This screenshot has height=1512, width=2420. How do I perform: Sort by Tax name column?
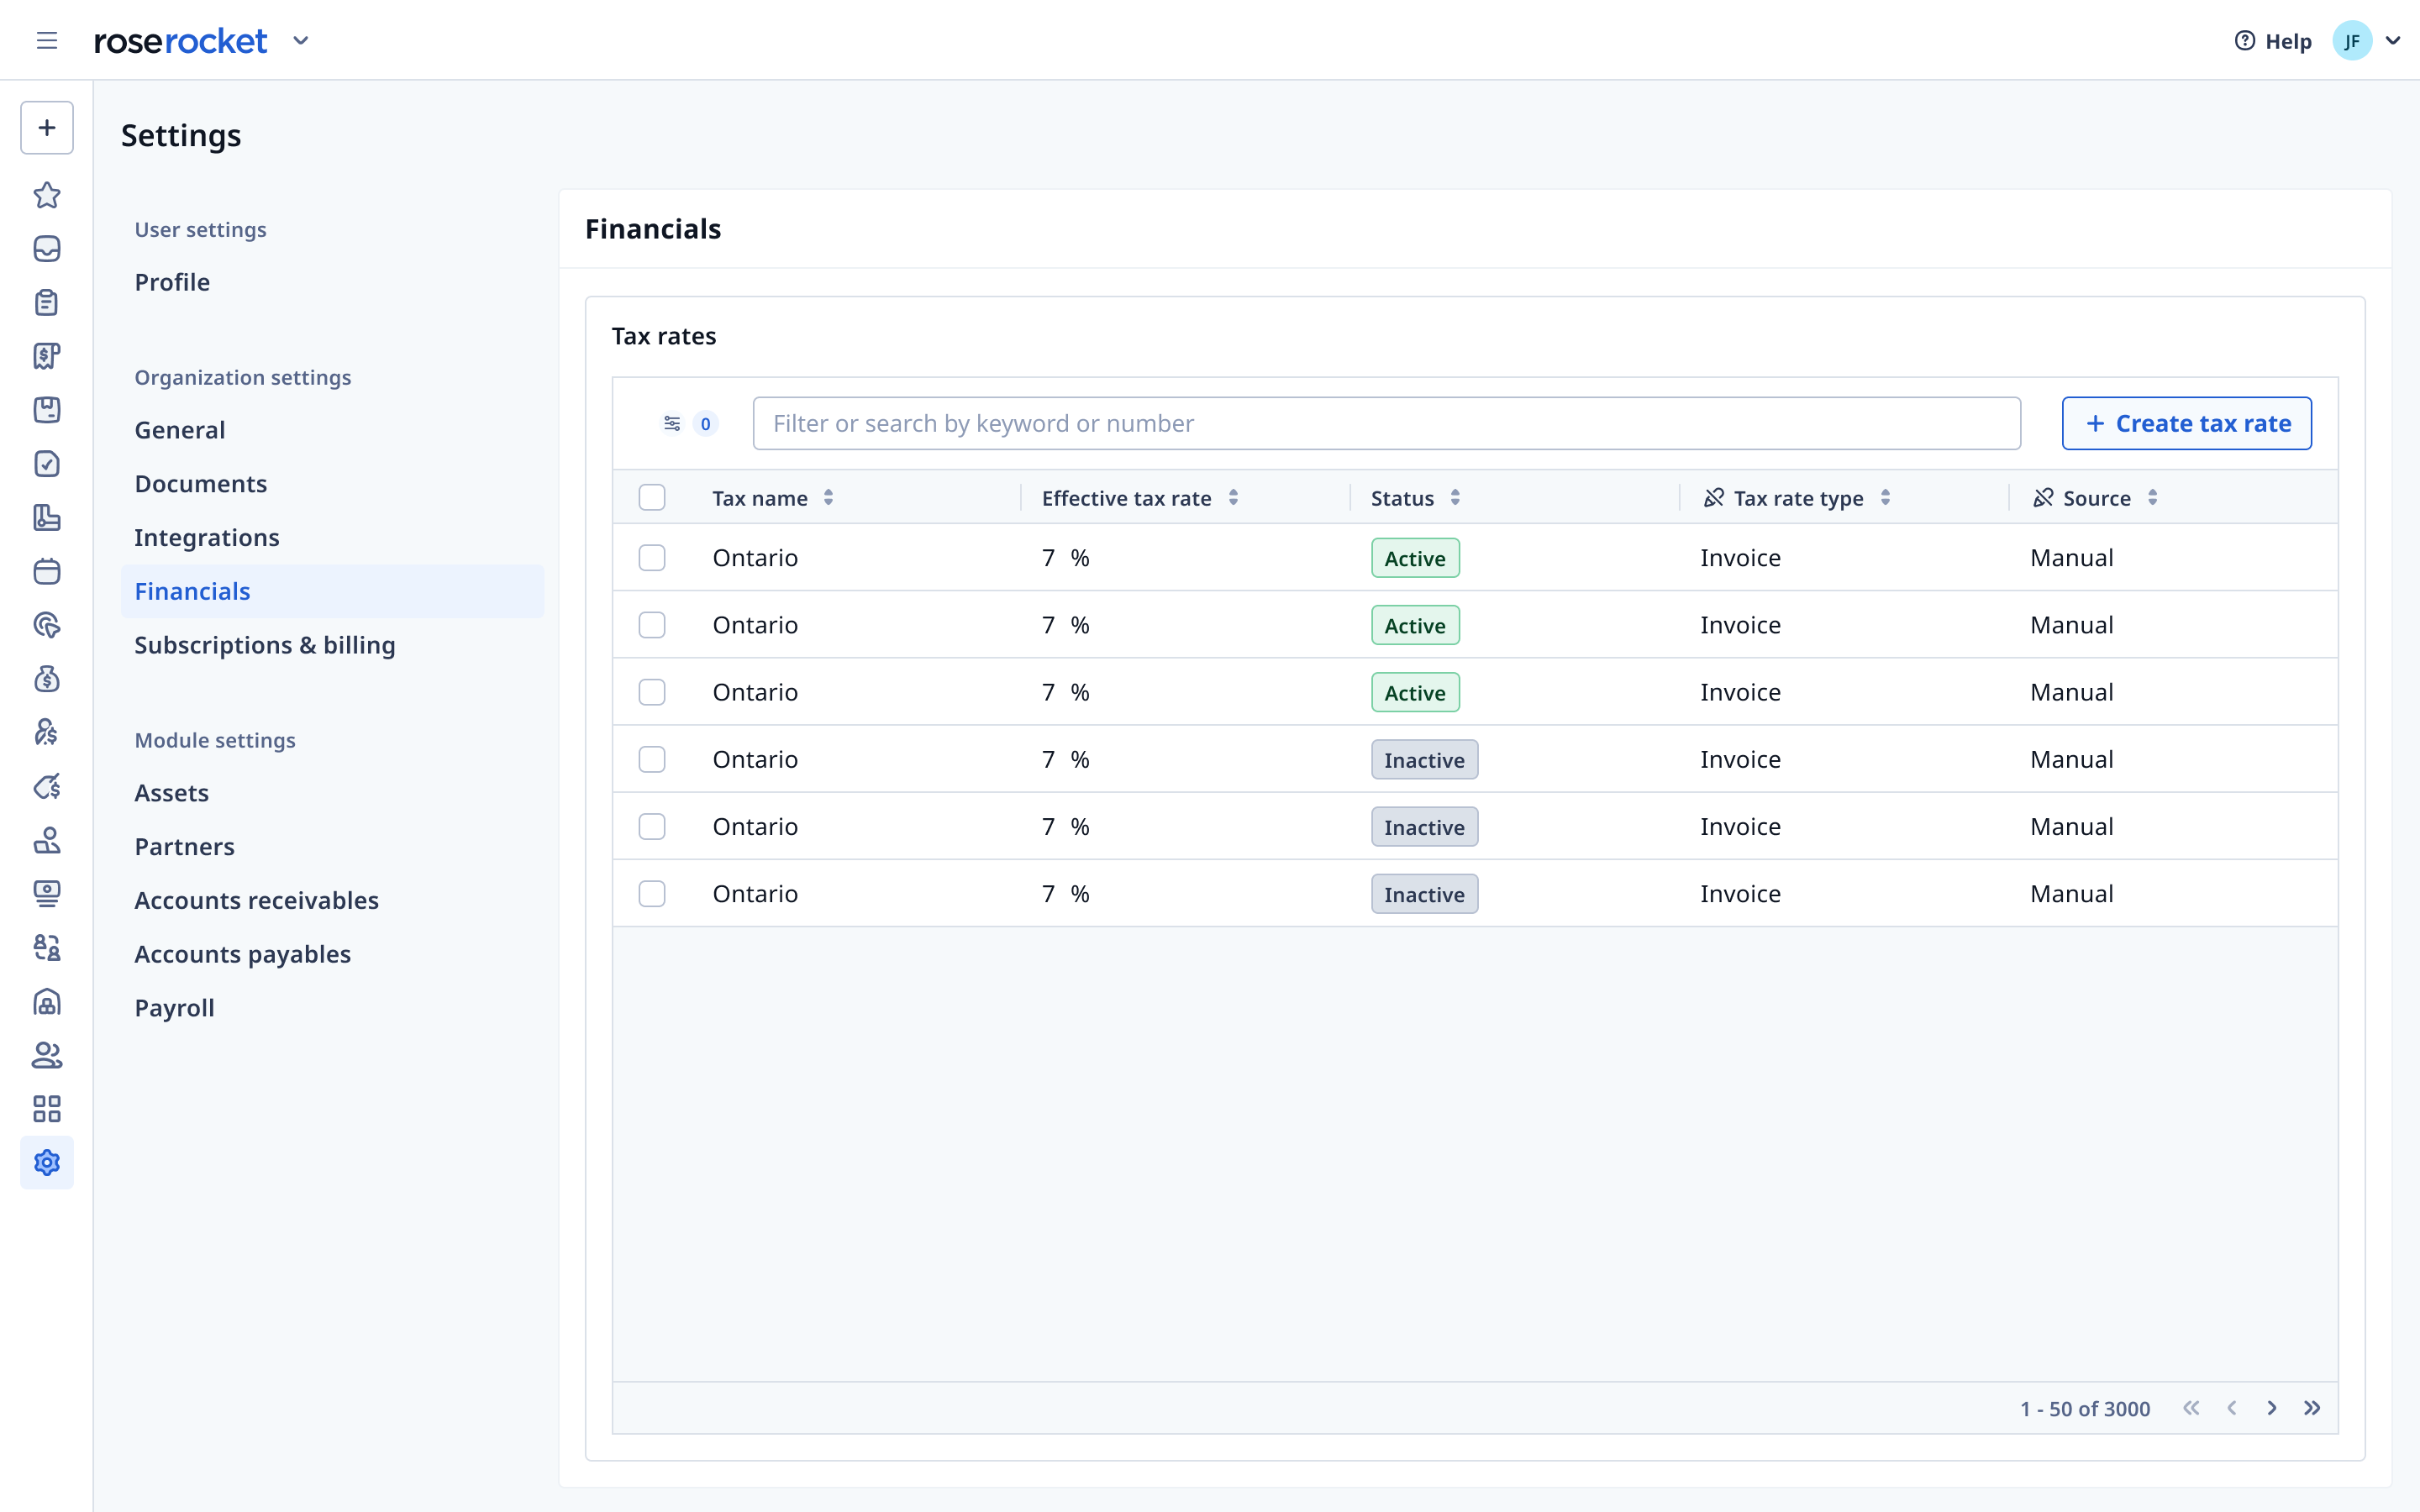click(x=828, y=498)
